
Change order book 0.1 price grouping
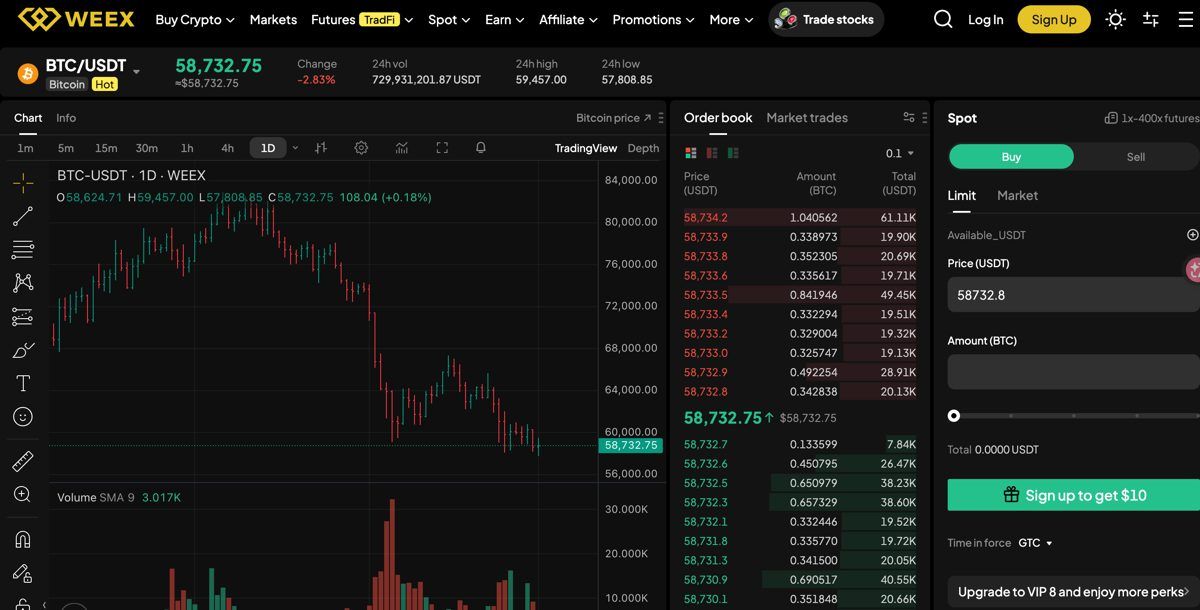point(900,153)
